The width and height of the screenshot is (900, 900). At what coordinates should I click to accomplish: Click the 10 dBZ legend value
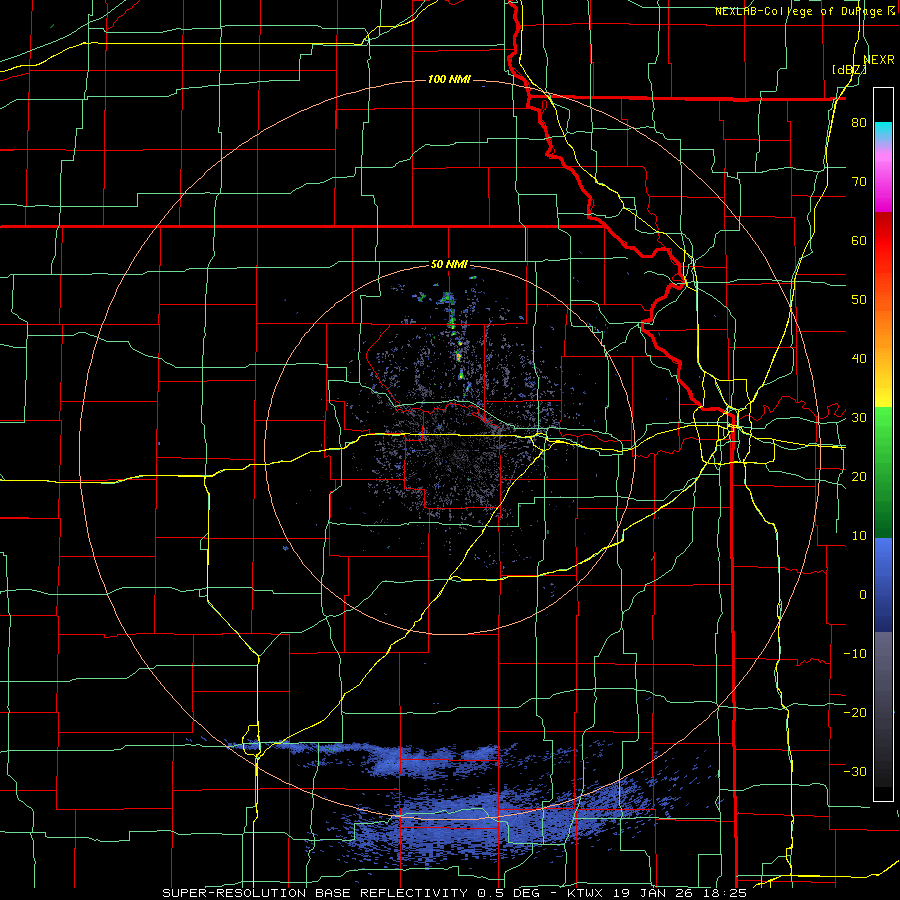[x=859, y=536]
